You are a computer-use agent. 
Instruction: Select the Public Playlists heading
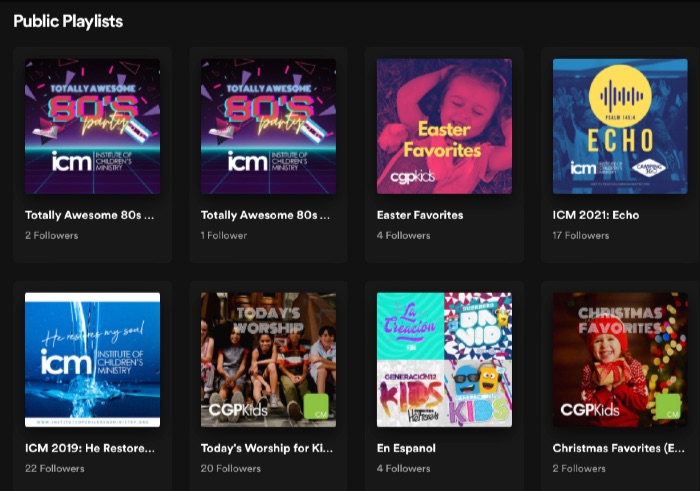[68, 21]
